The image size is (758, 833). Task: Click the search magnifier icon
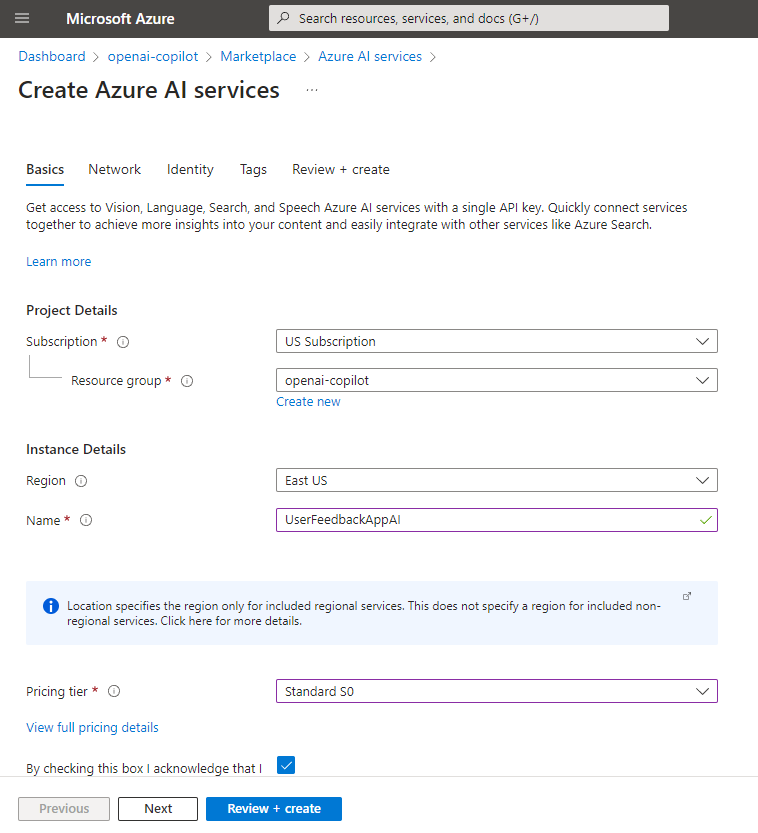284,18
